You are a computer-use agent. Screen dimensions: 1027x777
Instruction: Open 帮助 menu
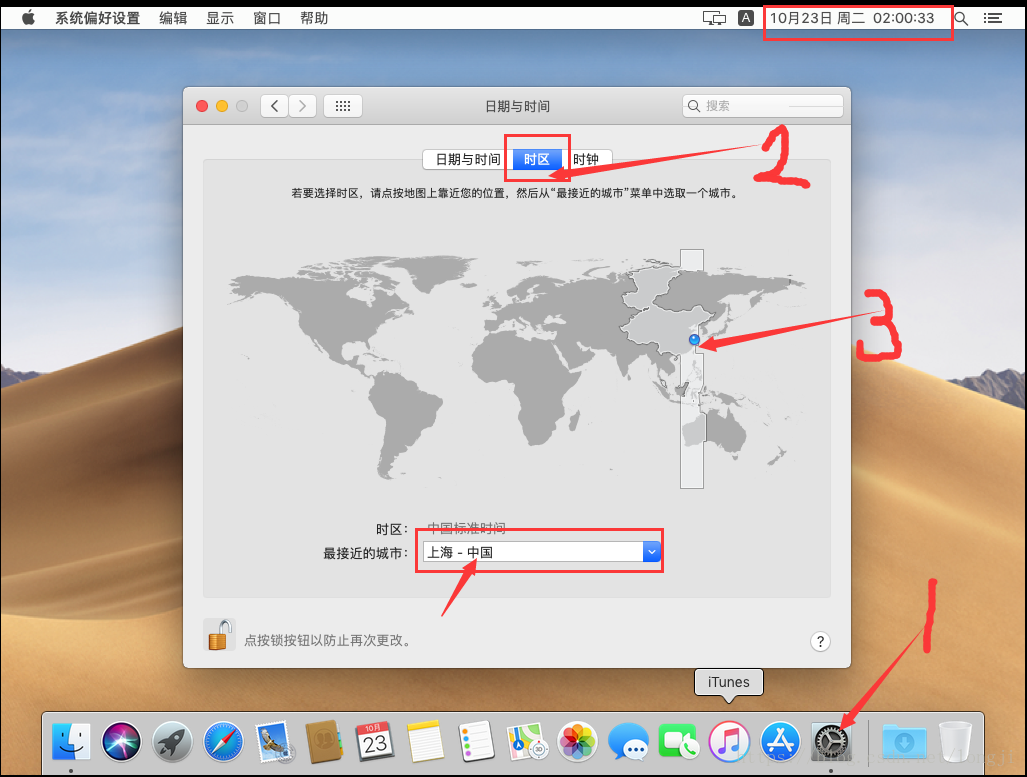pyautogui.click(x=314, y=18)
